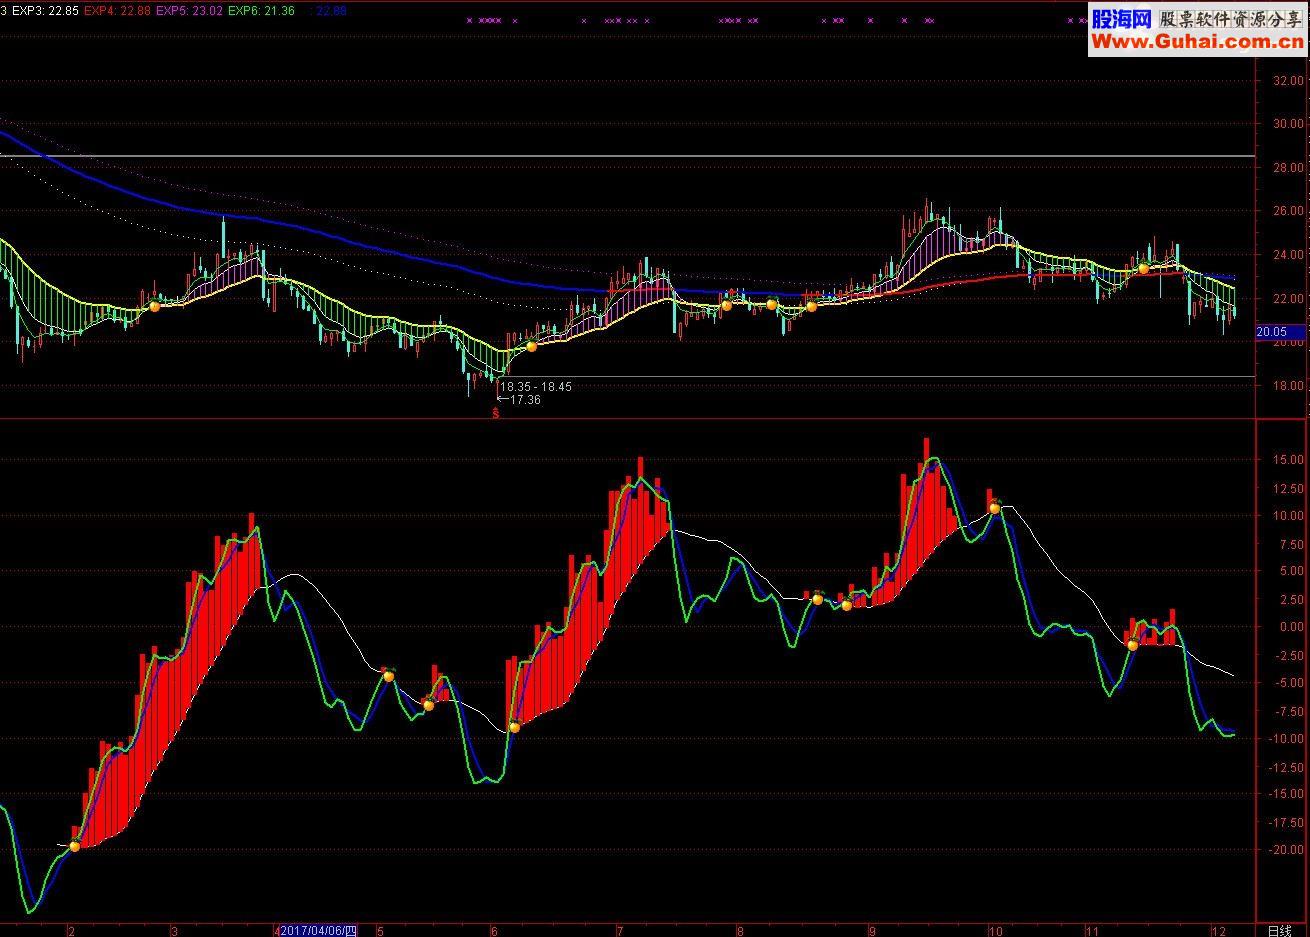This screenshot has width=1310, height=937.
Task: Click the -10.00 indicator axis label
Action: 1285,738
